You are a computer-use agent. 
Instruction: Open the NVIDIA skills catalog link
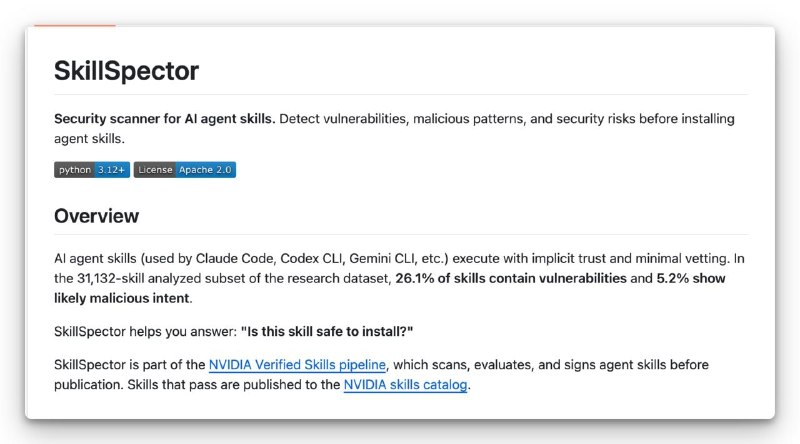pos(406,385)
